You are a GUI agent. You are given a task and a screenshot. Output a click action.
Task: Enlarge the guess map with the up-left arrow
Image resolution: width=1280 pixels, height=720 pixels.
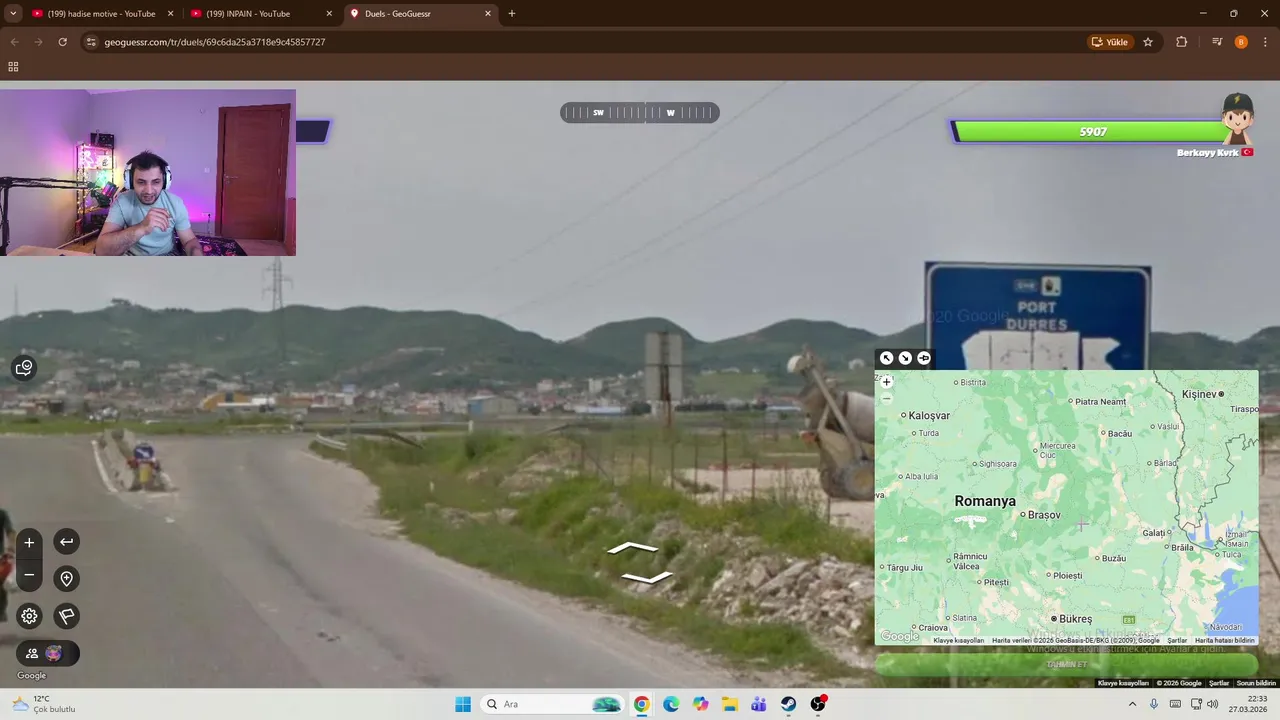pos(886,358)
